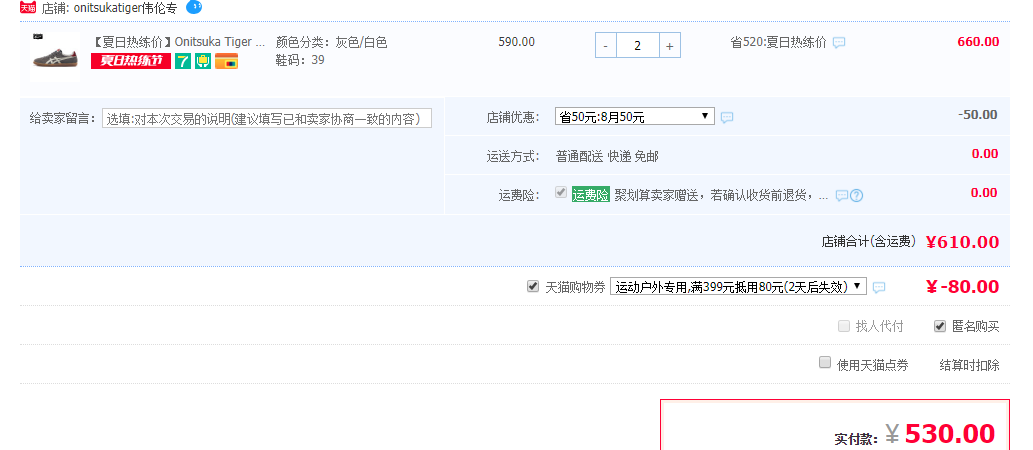The width and height of the screenshot is (1033, 450).
Task: Click the shop name onitsukatiger伟伦专
Action: (126, 9)
